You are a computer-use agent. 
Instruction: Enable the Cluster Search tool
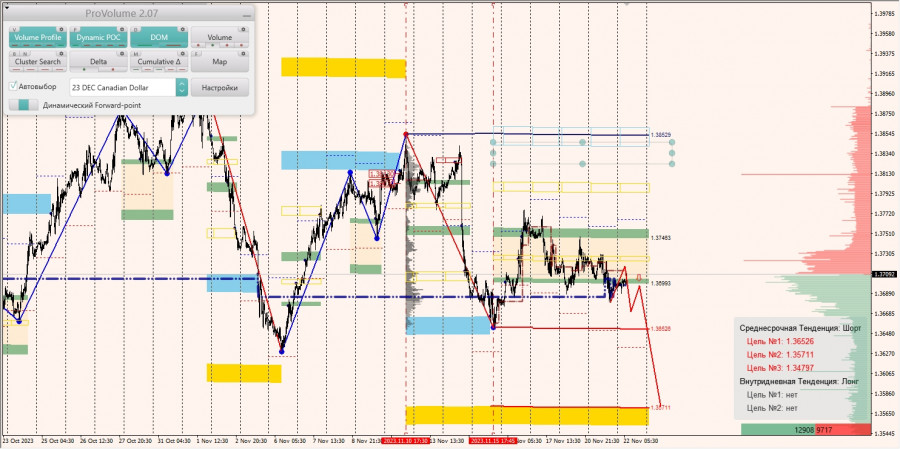point(38,62)
